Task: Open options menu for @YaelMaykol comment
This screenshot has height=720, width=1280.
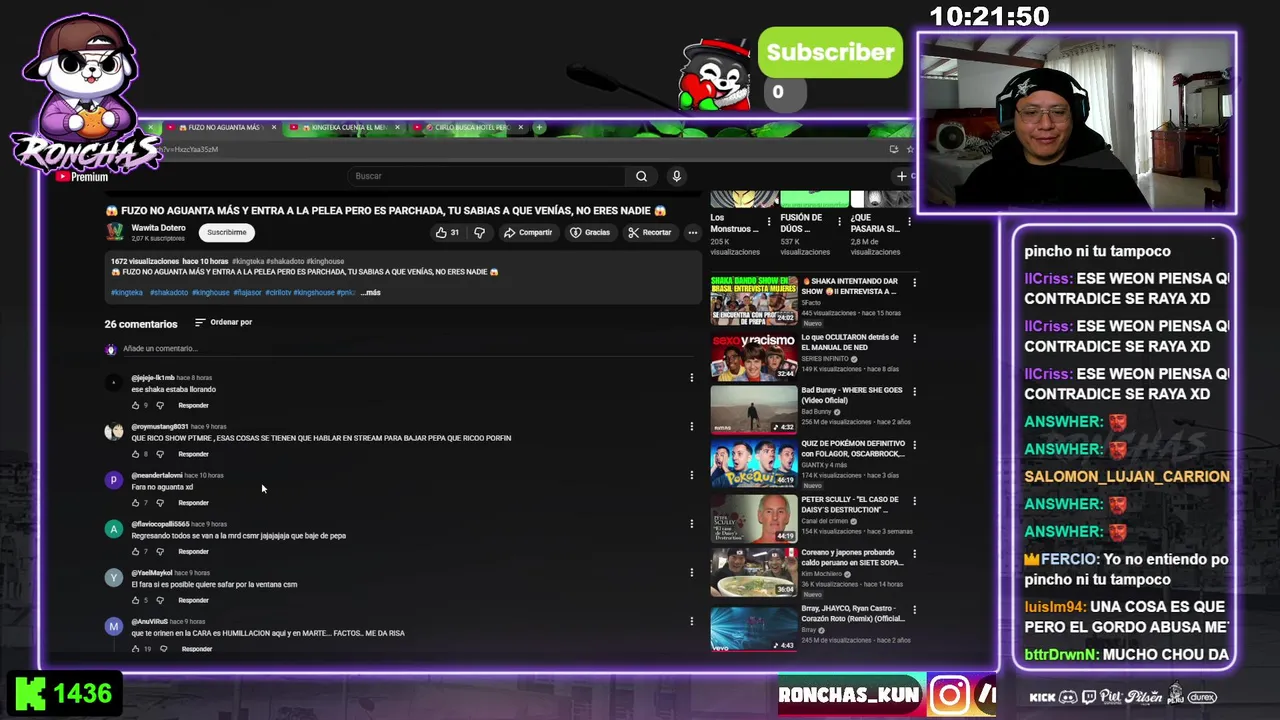Action: (x=691, y=573)
